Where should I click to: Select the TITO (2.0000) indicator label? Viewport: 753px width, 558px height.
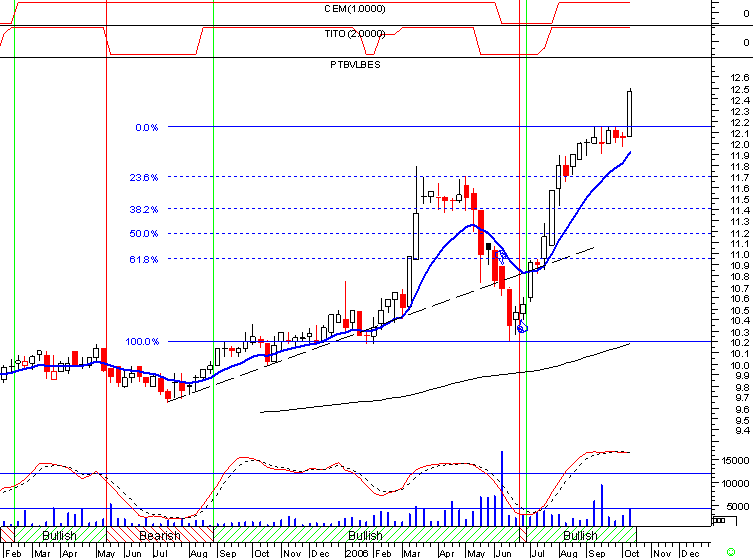point(354,34)
